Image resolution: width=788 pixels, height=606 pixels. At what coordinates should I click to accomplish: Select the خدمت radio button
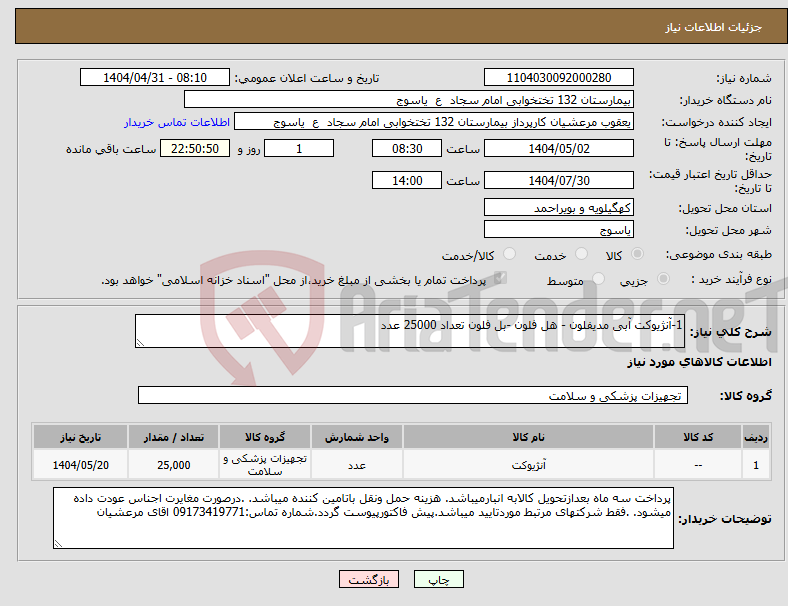point(581,254)
